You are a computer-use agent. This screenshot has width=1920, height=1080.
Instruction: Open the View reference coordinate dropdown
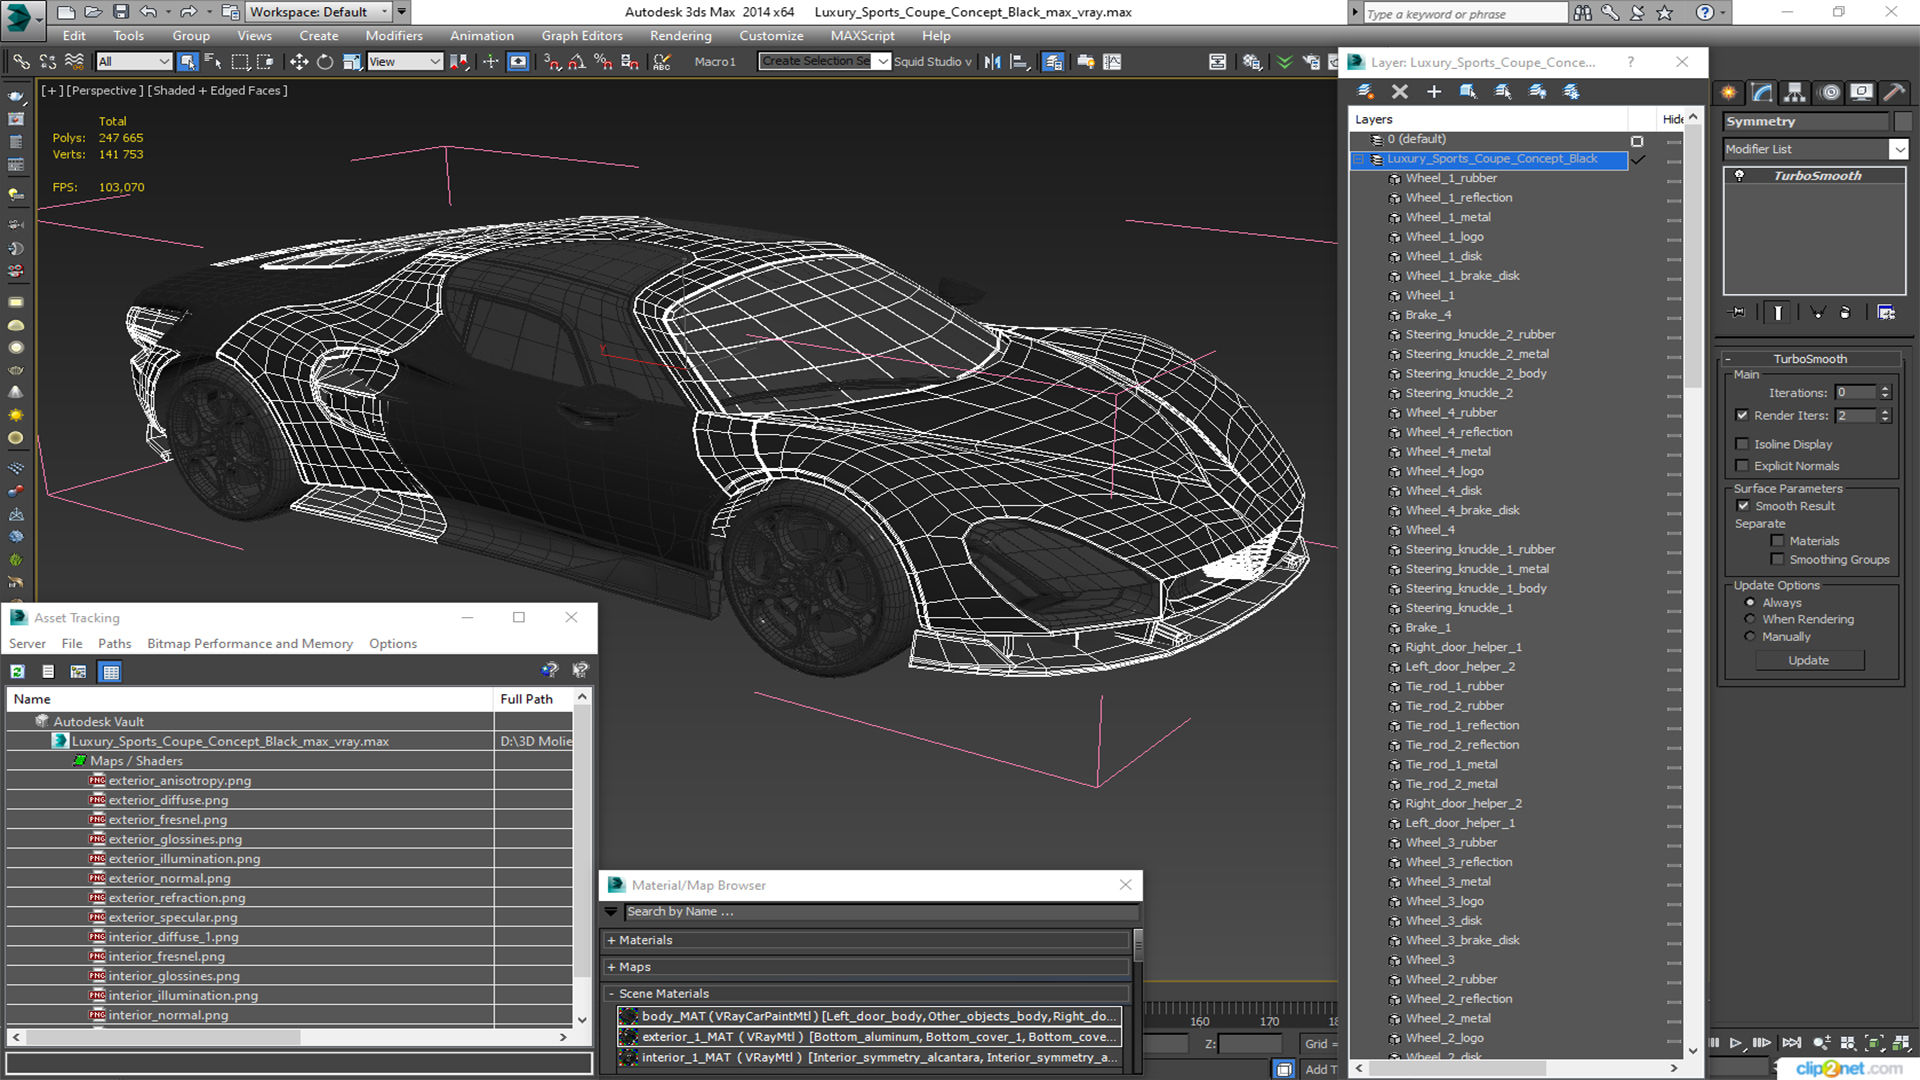(405, 62)
